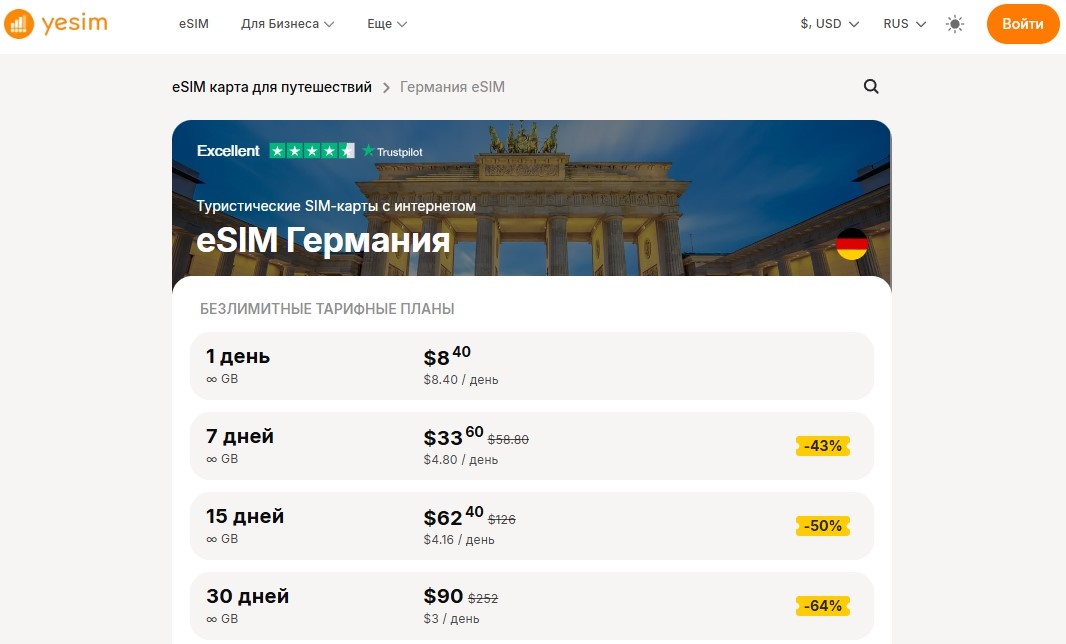Click the -64% discount badge
The image size is (1066, 644).
tap(822, 605)
